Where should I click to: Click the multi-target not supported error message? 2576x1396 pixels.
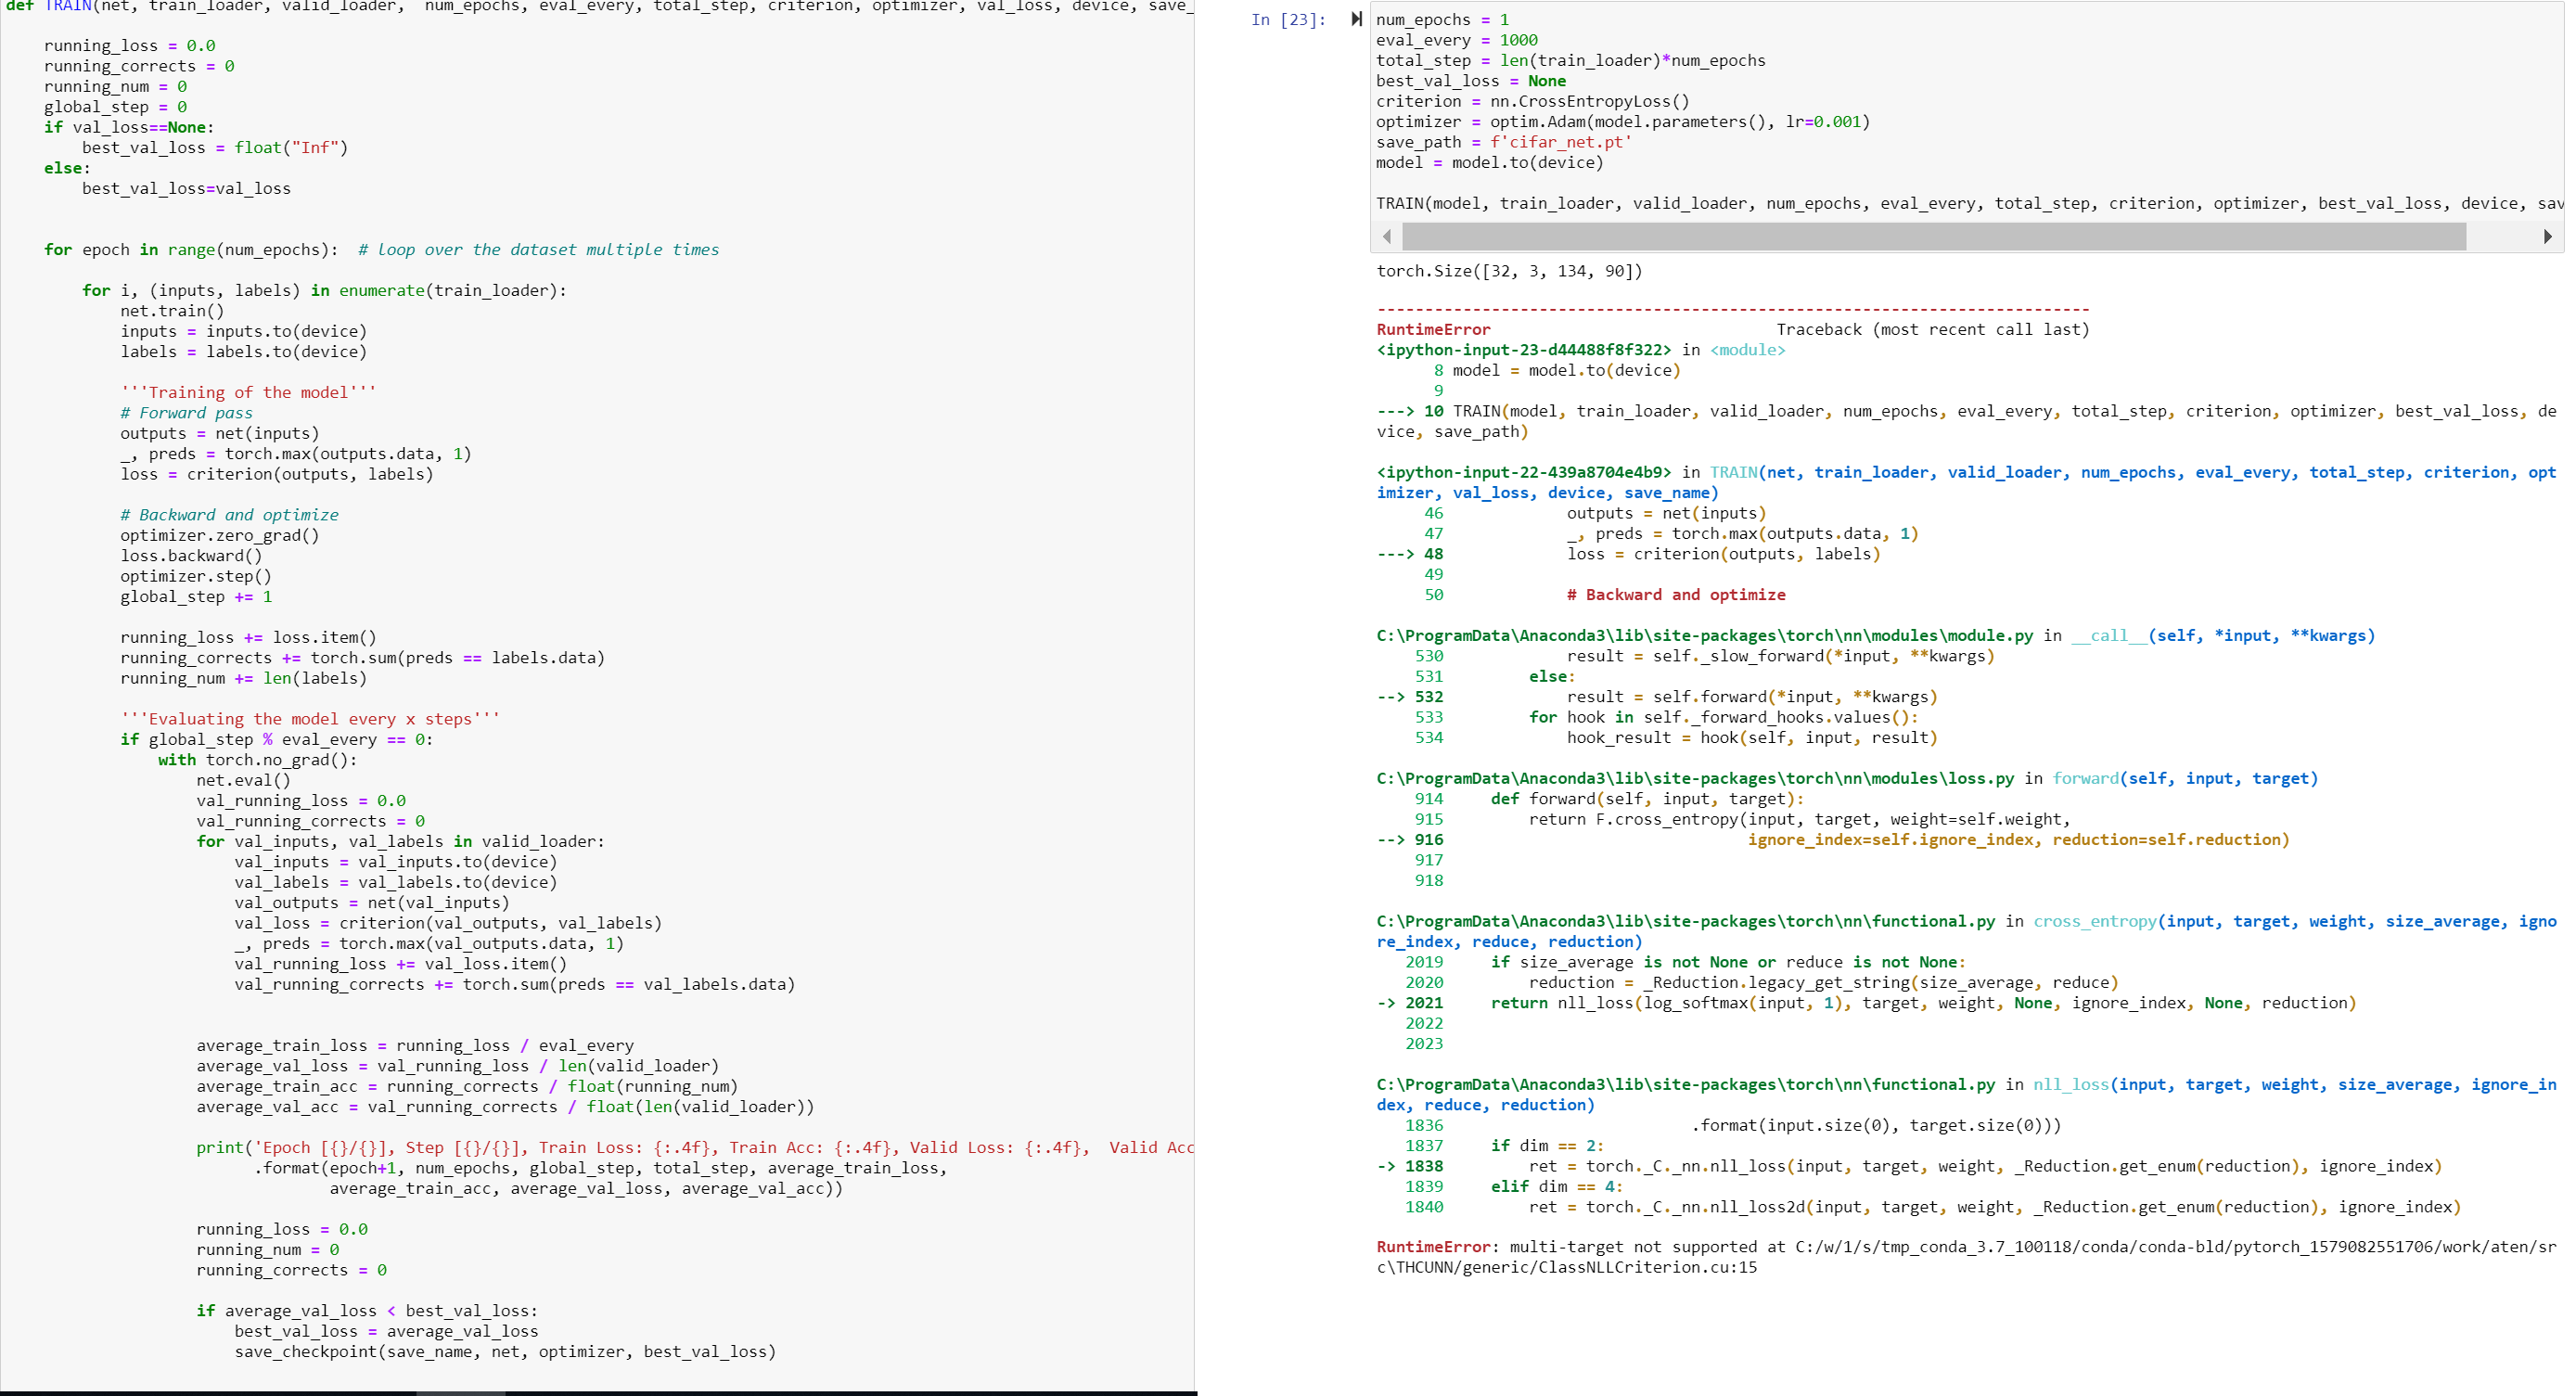tap(1632, 1247)
